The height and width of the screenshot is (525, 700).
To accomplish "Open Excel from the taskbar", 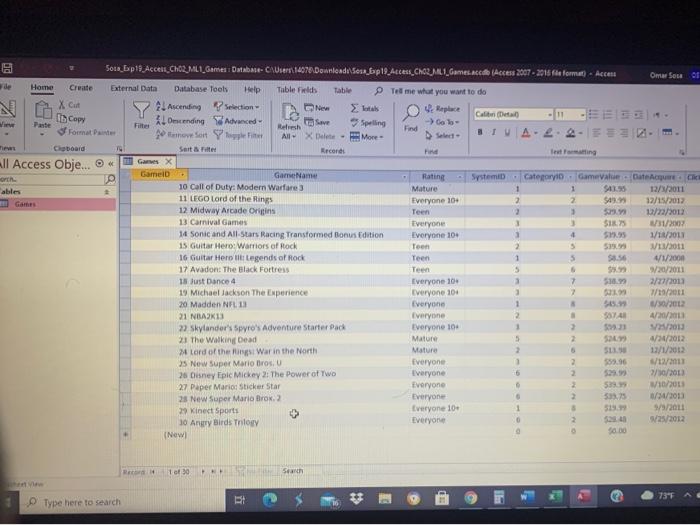I will [555, 496].
